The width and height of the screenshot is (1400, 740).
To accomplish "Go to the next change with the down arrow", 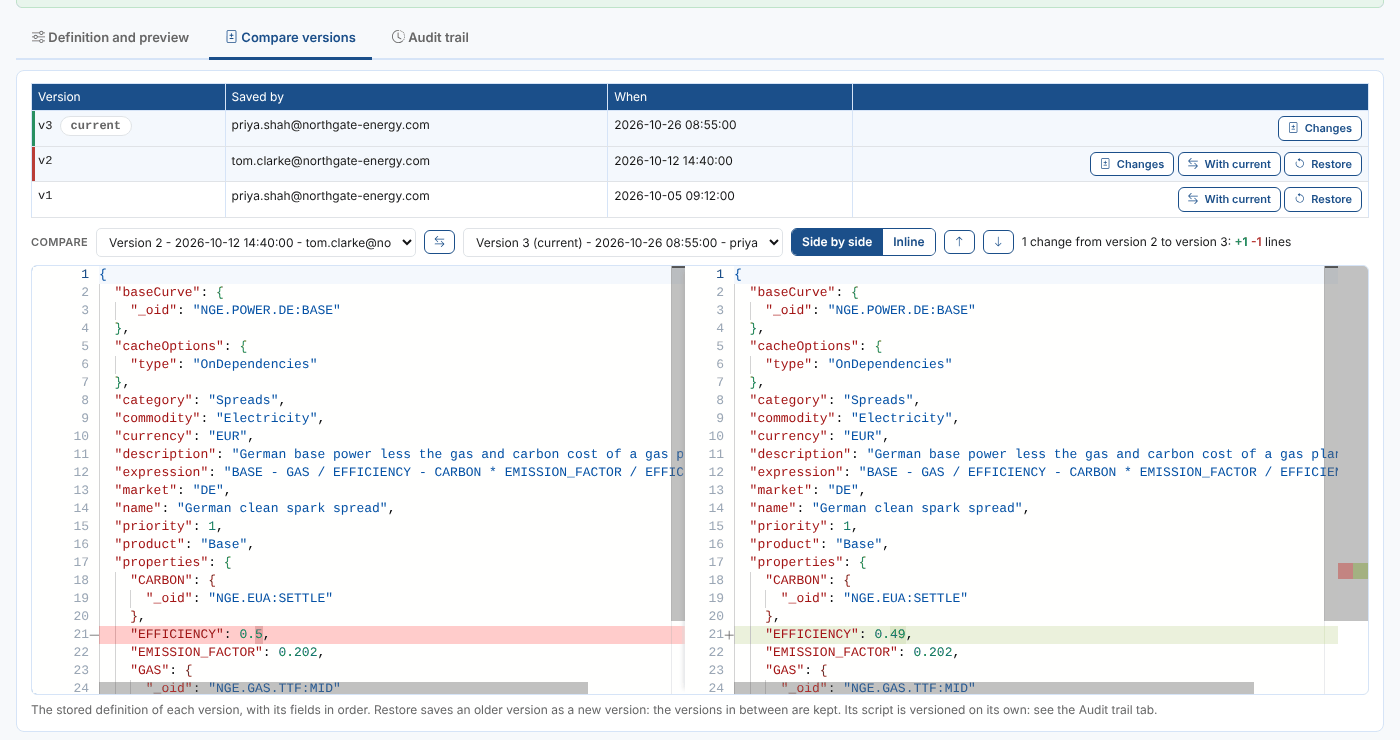I will pyautogui.click(x=998, y=242).
